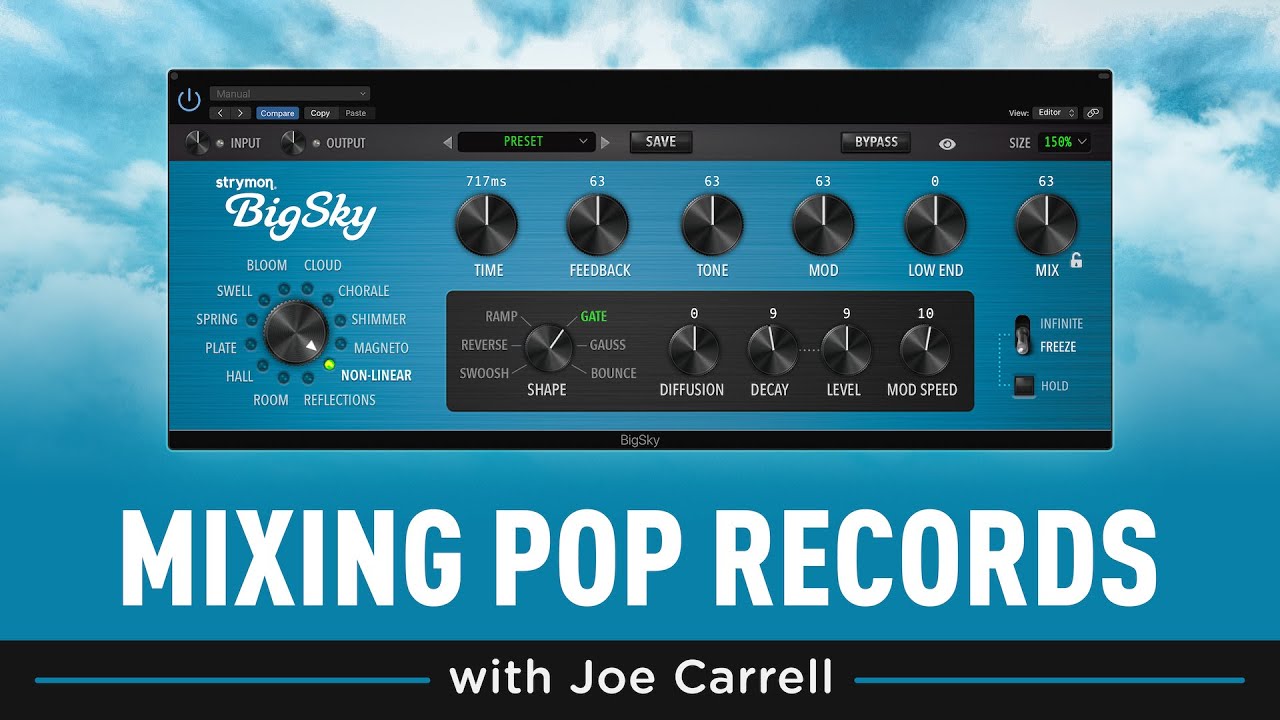Select the HALL reverb type
This screenshot has width=1280, height=720.
pos(240,377)
